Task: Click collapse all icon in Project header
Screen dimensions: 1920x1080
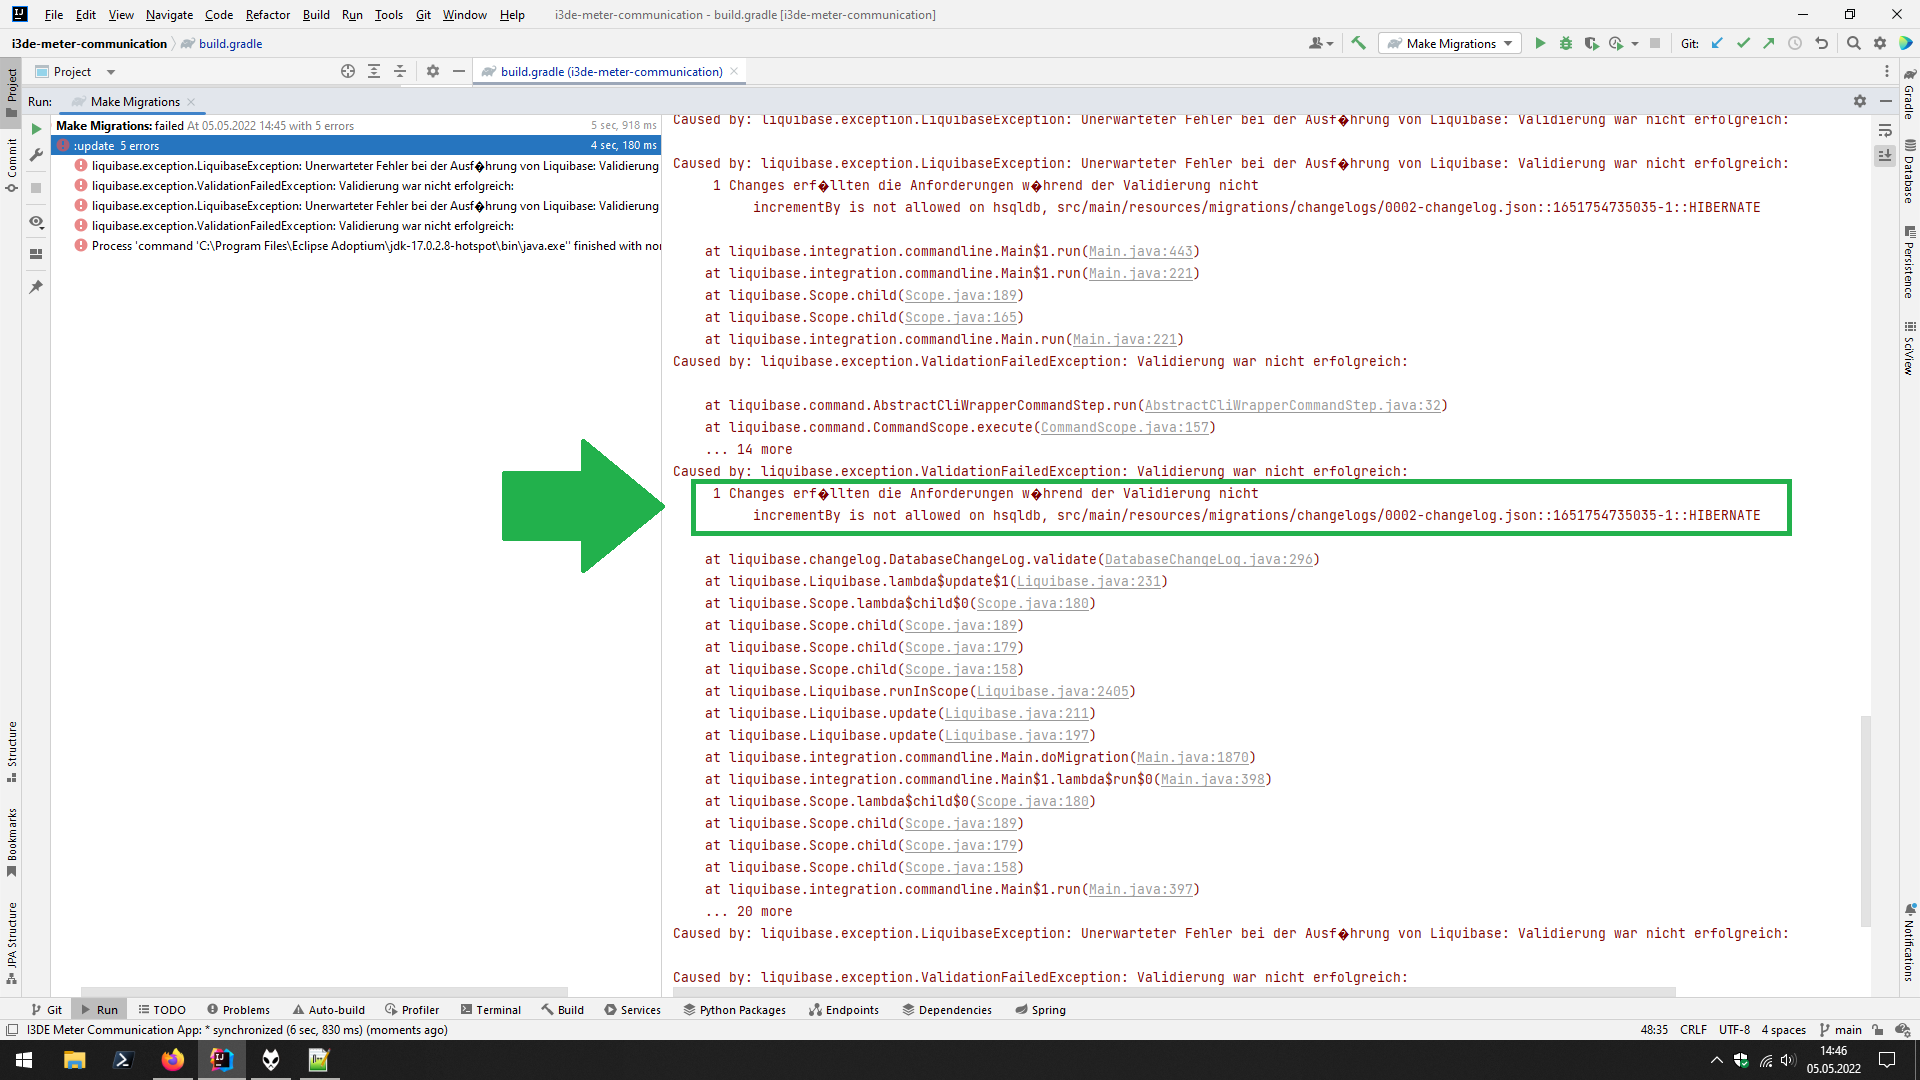Action: 400,71
